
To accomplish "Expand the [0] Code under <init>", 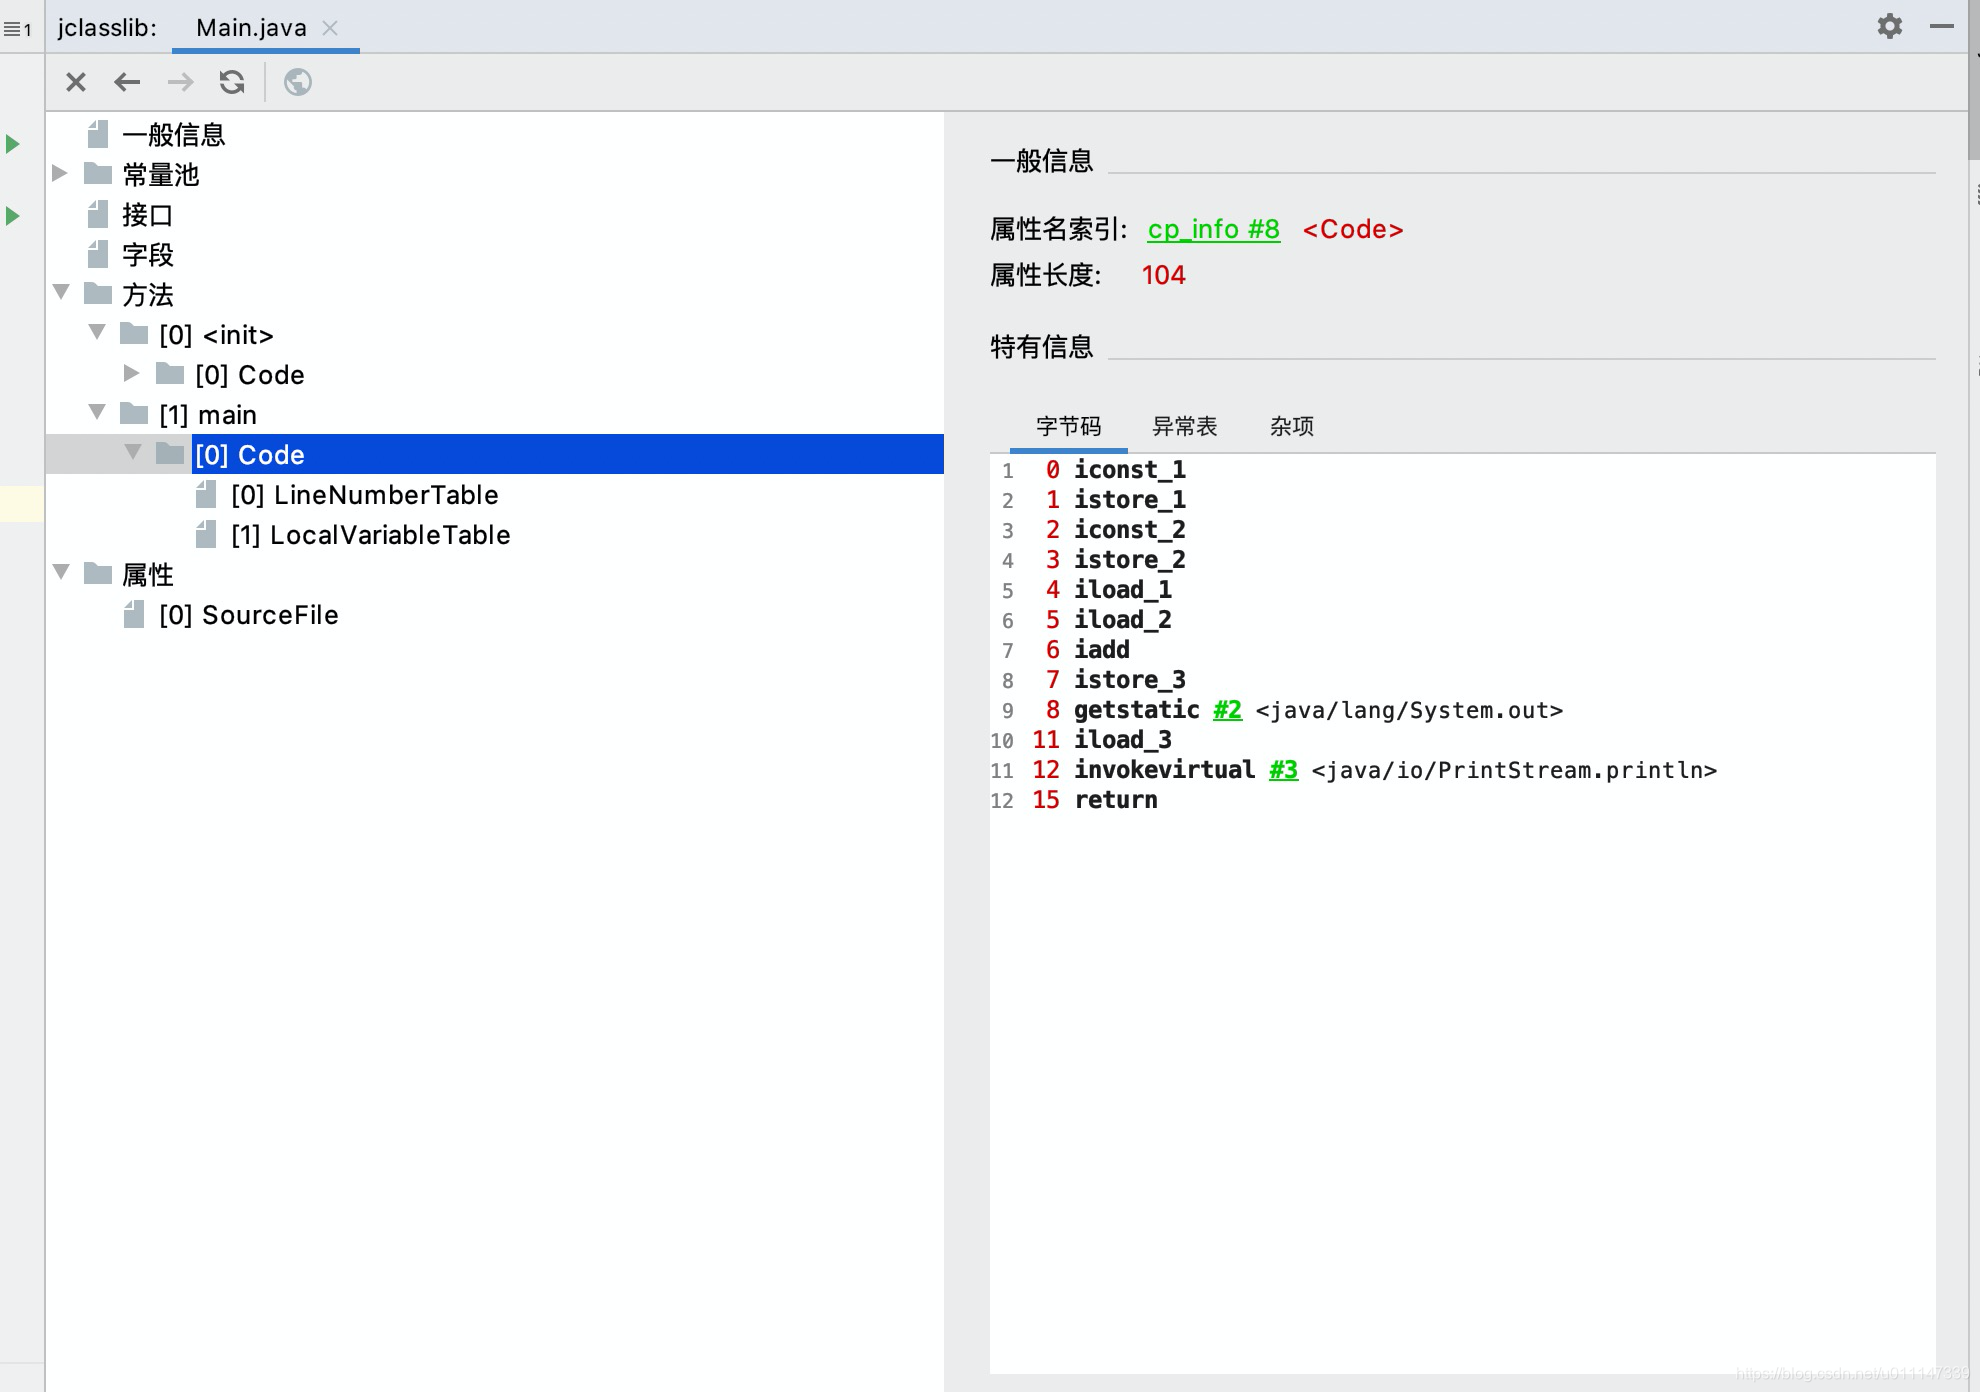I will (131, 372).
